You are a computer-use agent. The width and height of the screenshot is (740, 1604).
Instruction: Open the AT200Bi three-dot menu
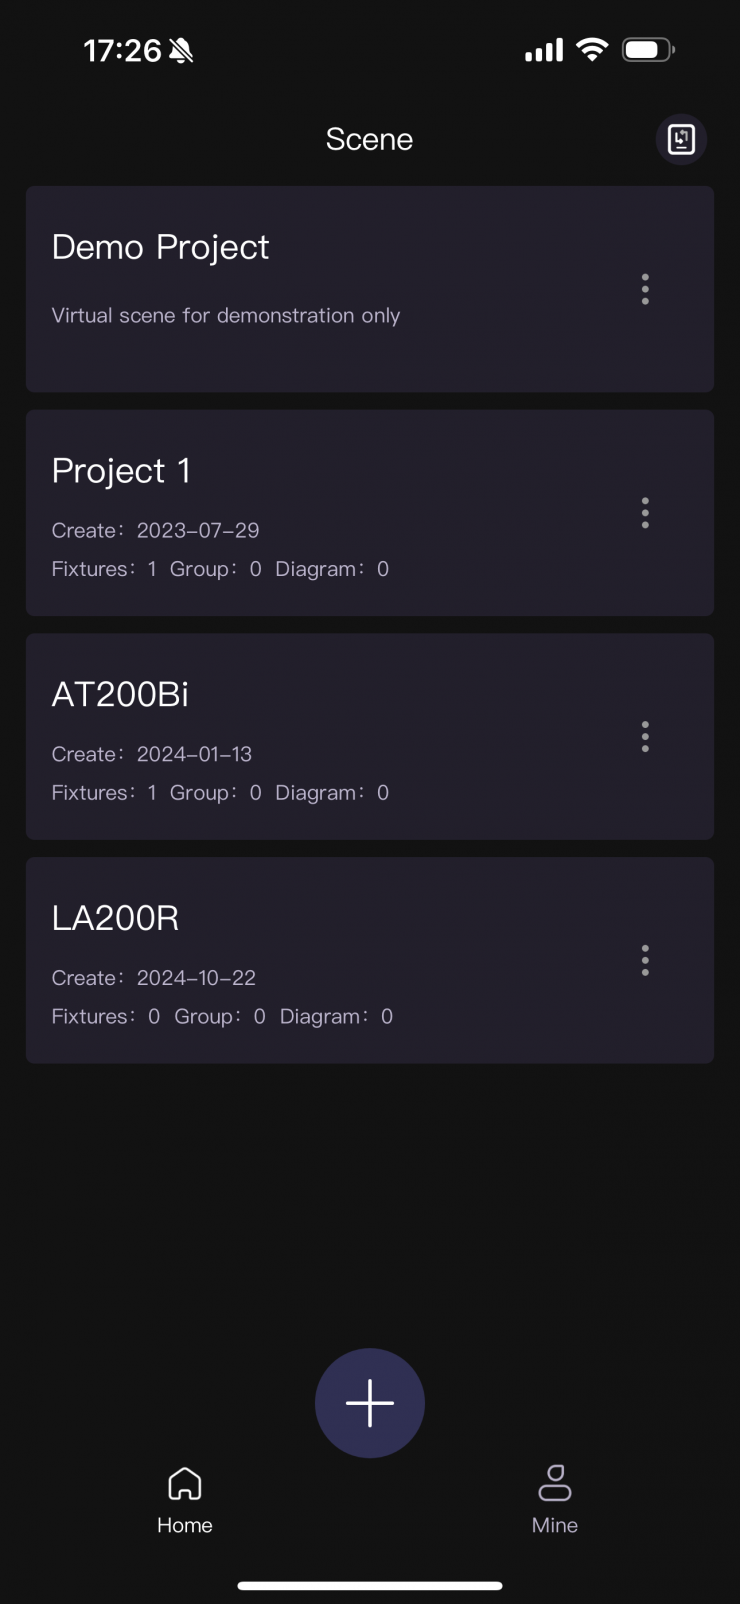[645, 737]
